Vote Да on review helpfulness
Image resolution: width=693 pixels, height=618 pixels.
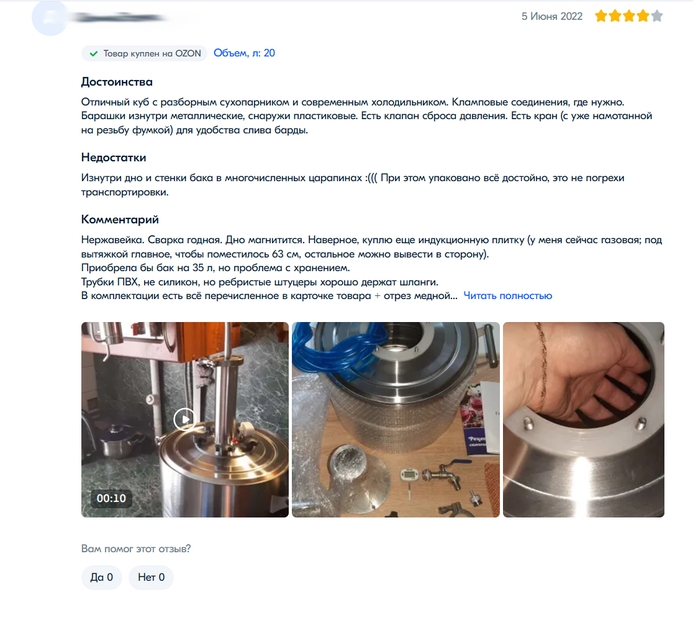pyautogui.click(x=102, y=577)
